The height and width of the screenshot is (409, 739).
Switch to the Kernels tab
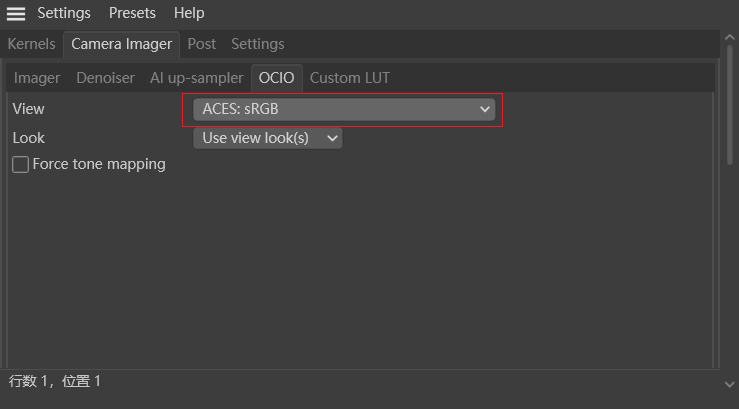31,44
